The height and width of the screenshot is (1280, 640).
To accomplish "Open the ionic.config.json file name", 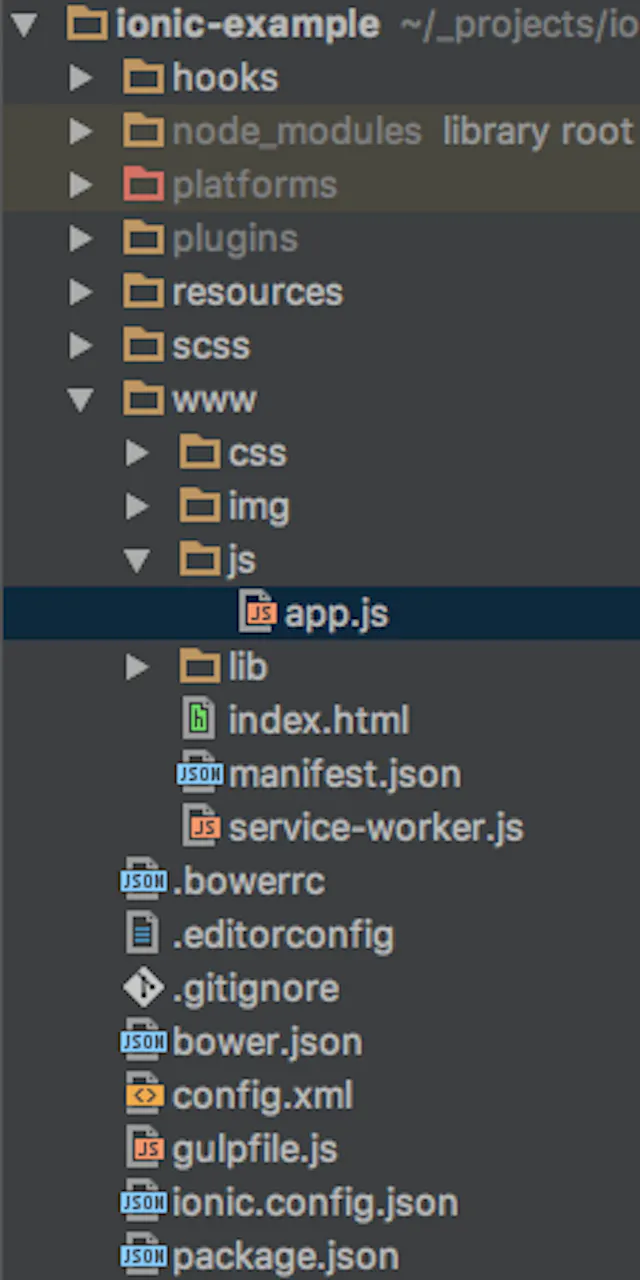I will click(x=315, y=1204).
